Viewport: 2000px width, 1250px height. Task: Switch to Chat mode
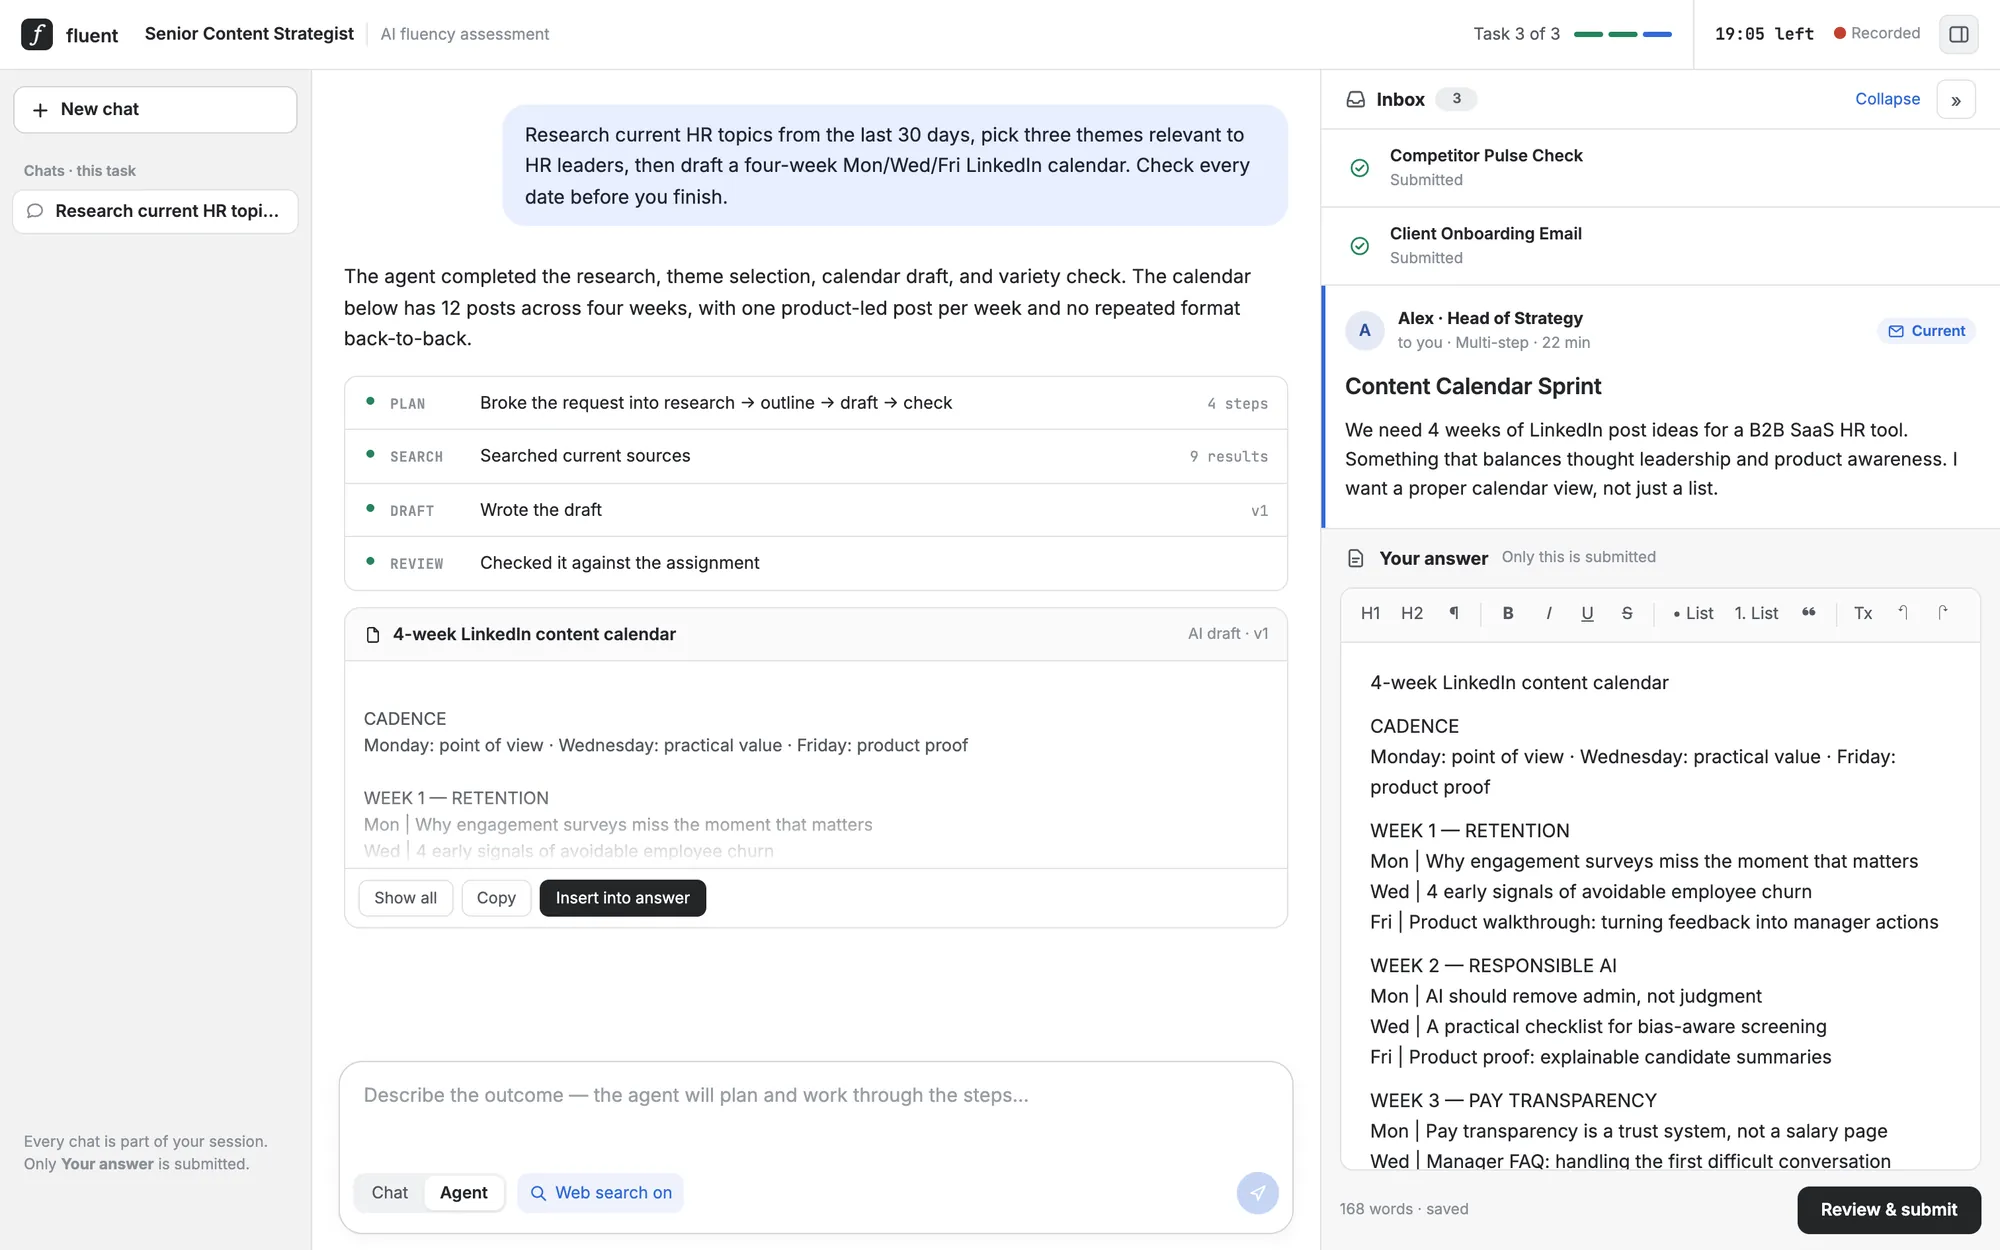click(389, 1193)
